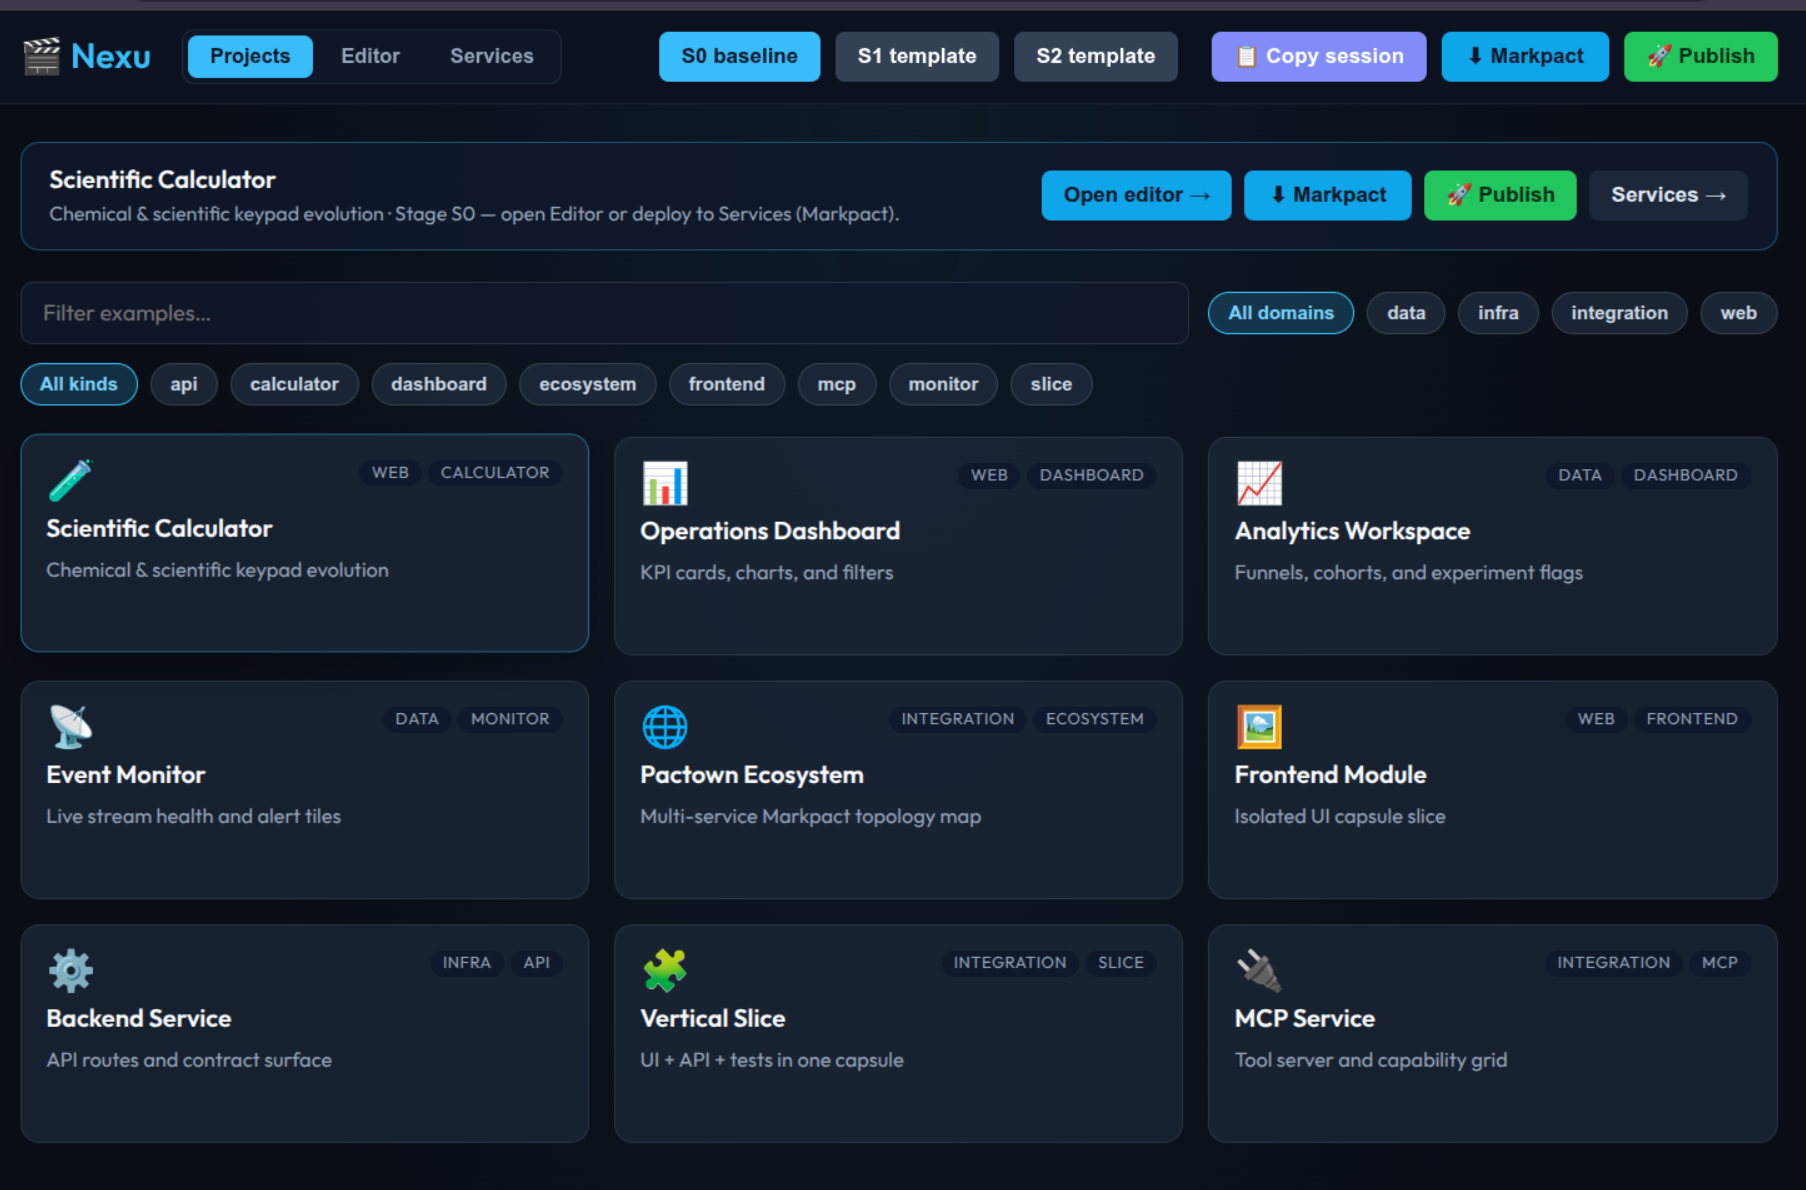This screenshot has height=1190, width=1806.
Task: Open the Editor tab
Action: coord(370,56)
